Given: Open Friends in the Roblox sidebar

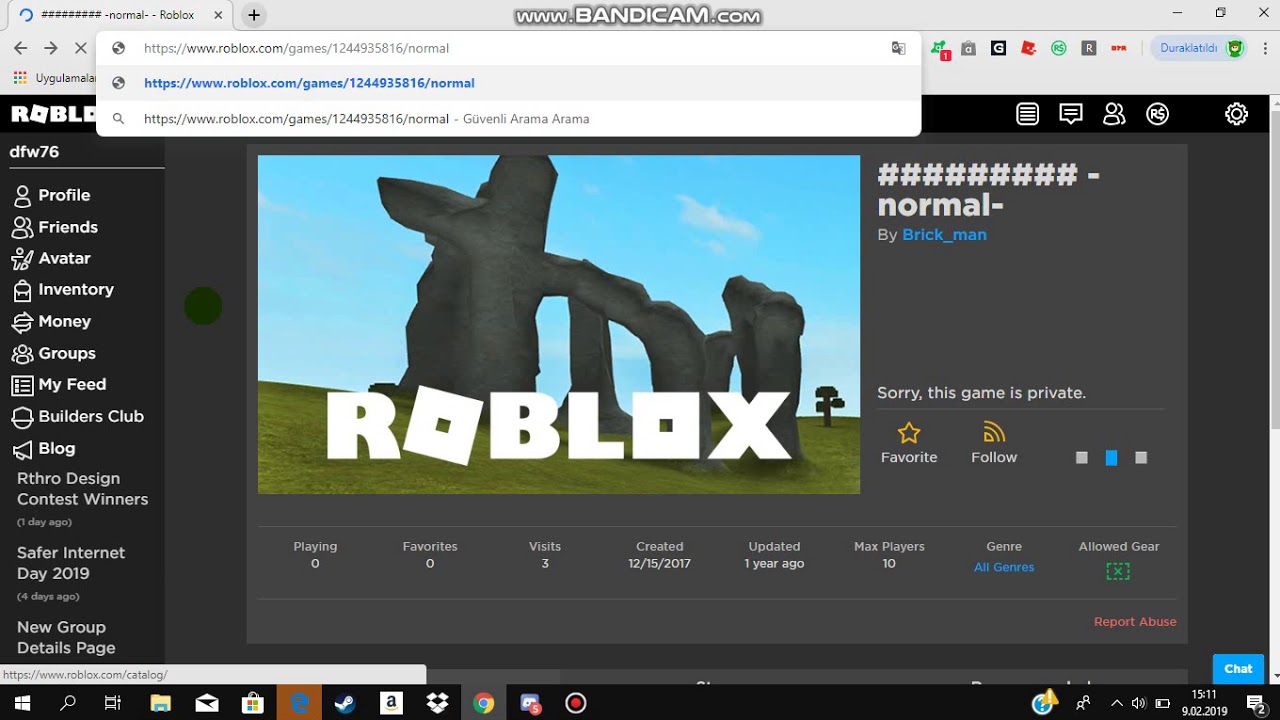Looking at the screenshot, I should coord(68,227).
